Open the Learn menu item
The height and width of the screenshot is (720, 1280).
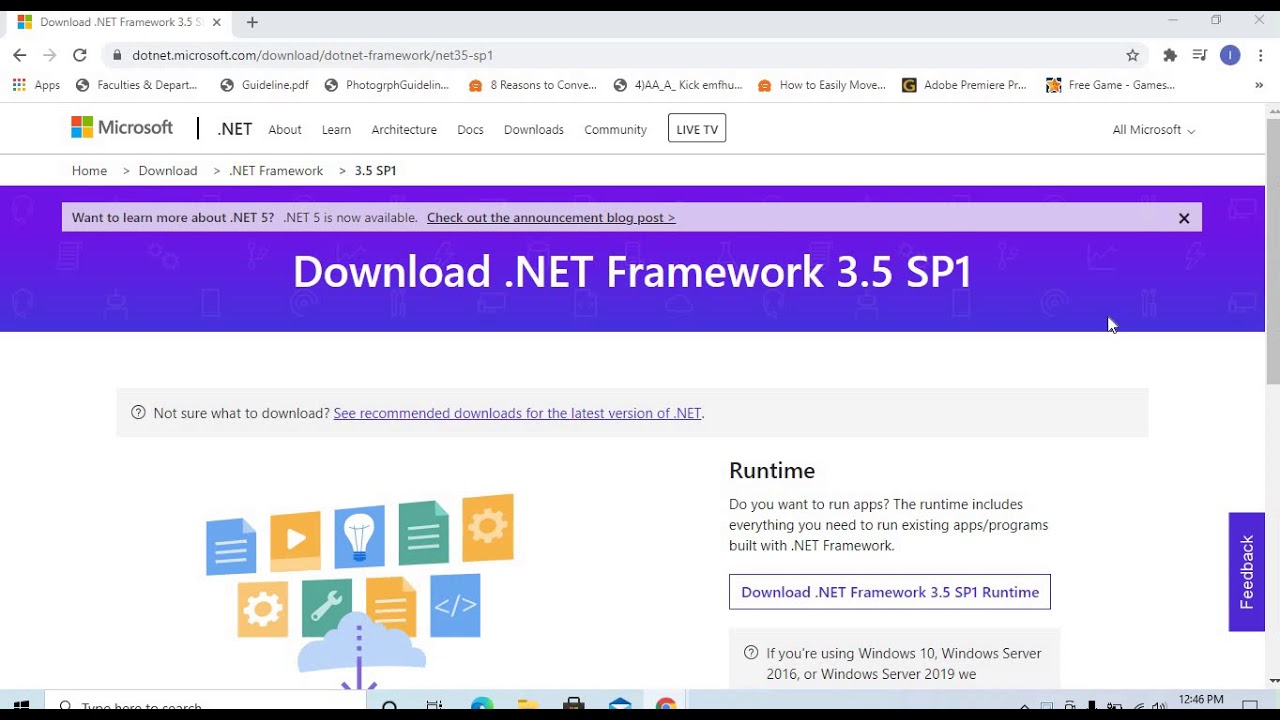(x=336, y=129)
